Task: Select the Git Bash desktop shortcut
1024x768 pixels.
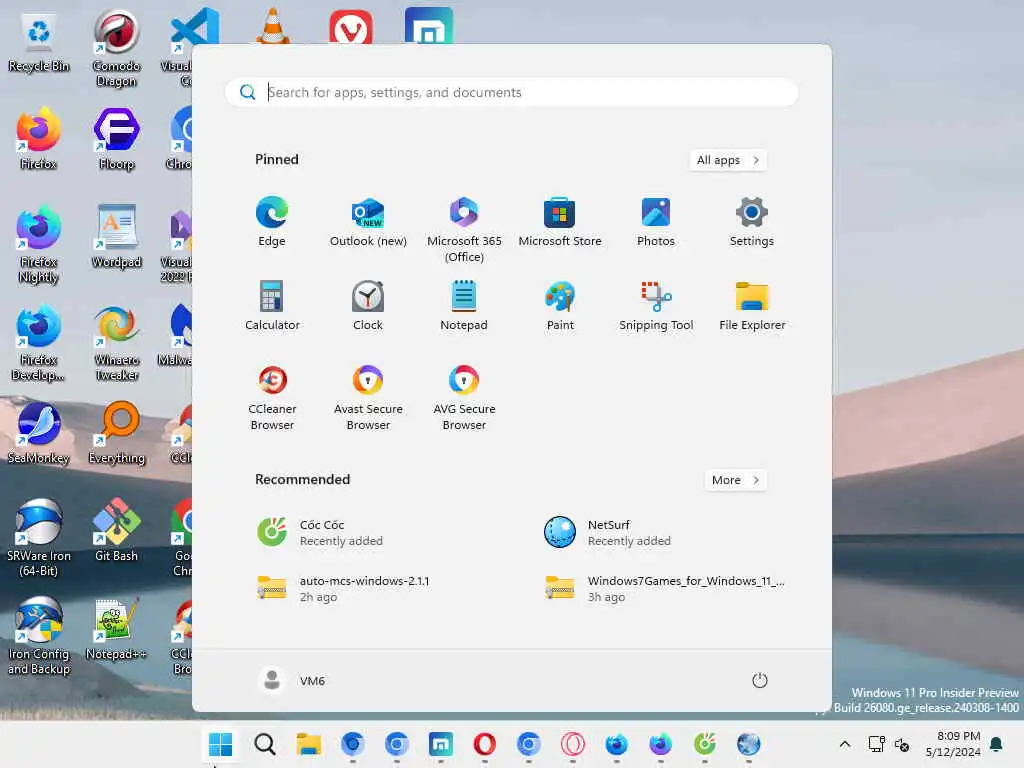Action: [x=116, y=532]
